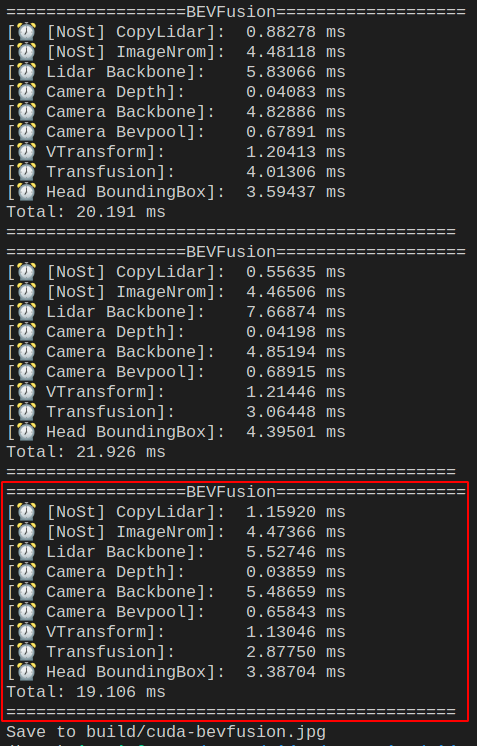
Task: Select the line 'Total: 21.926 ms'
Action: click(x=86, y=452)
